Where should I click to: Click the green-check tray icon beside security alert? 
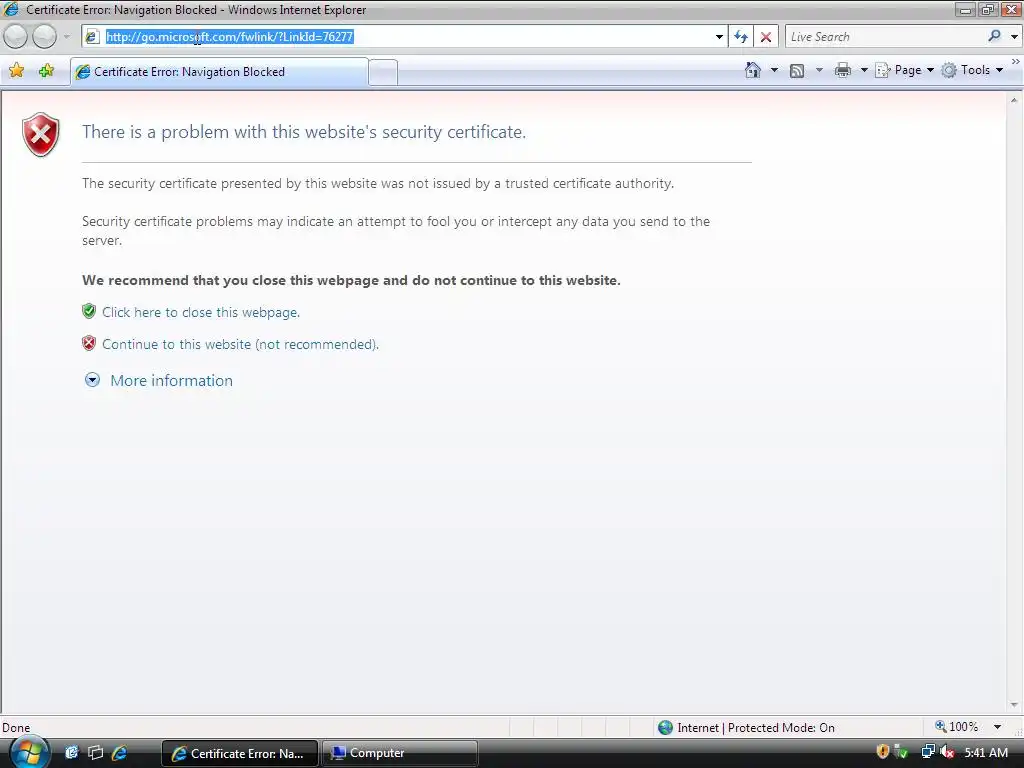click(x=901, y=752)
